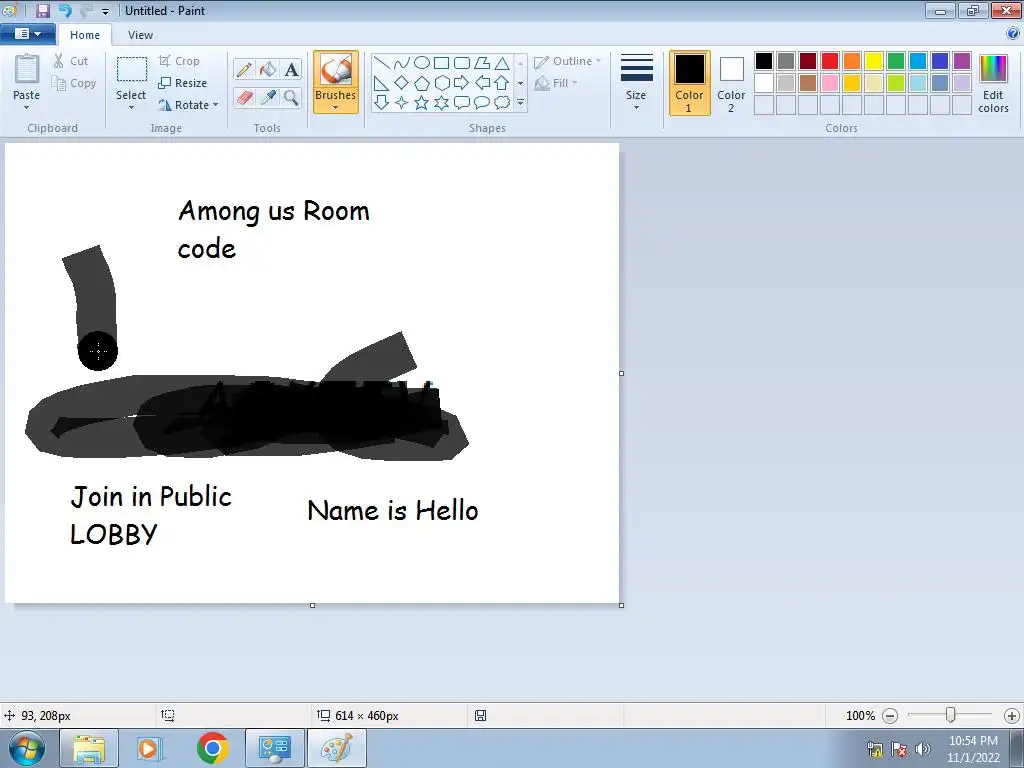Choose the Curve shape
Screen dimensions: 1024x768
(x=402, y=63)
